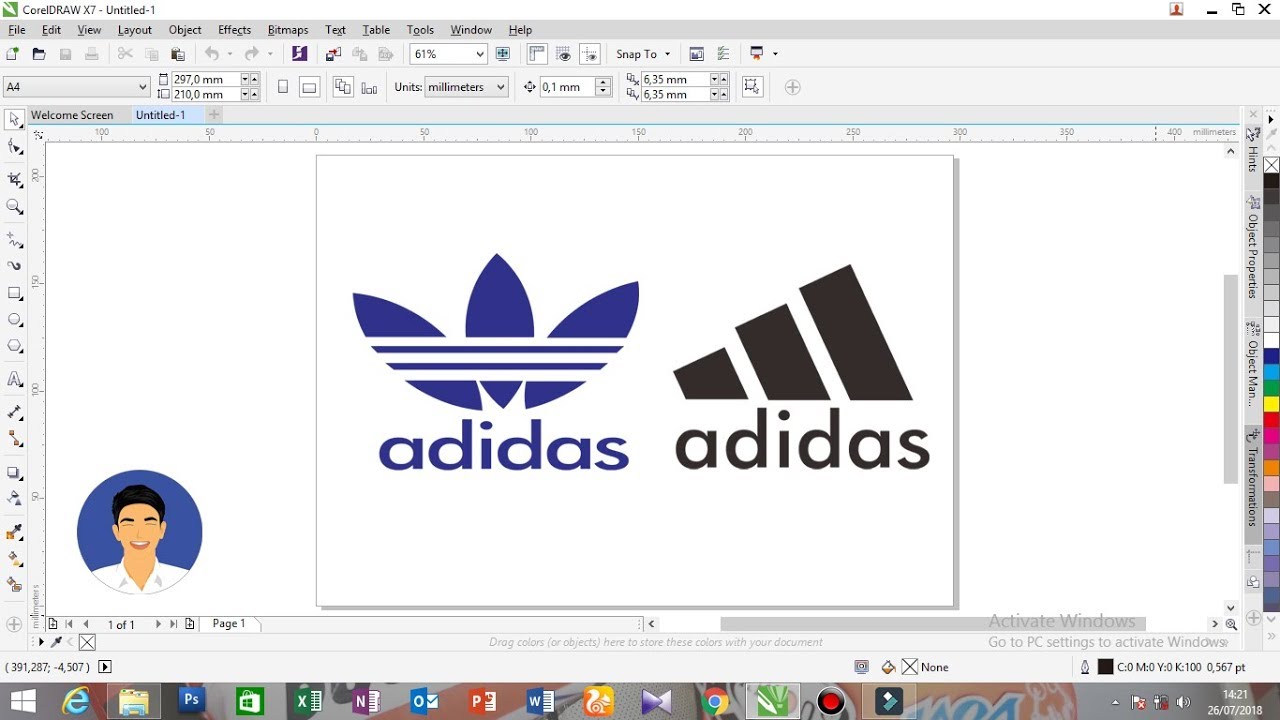Select the Pick tool

click(14, 120)
